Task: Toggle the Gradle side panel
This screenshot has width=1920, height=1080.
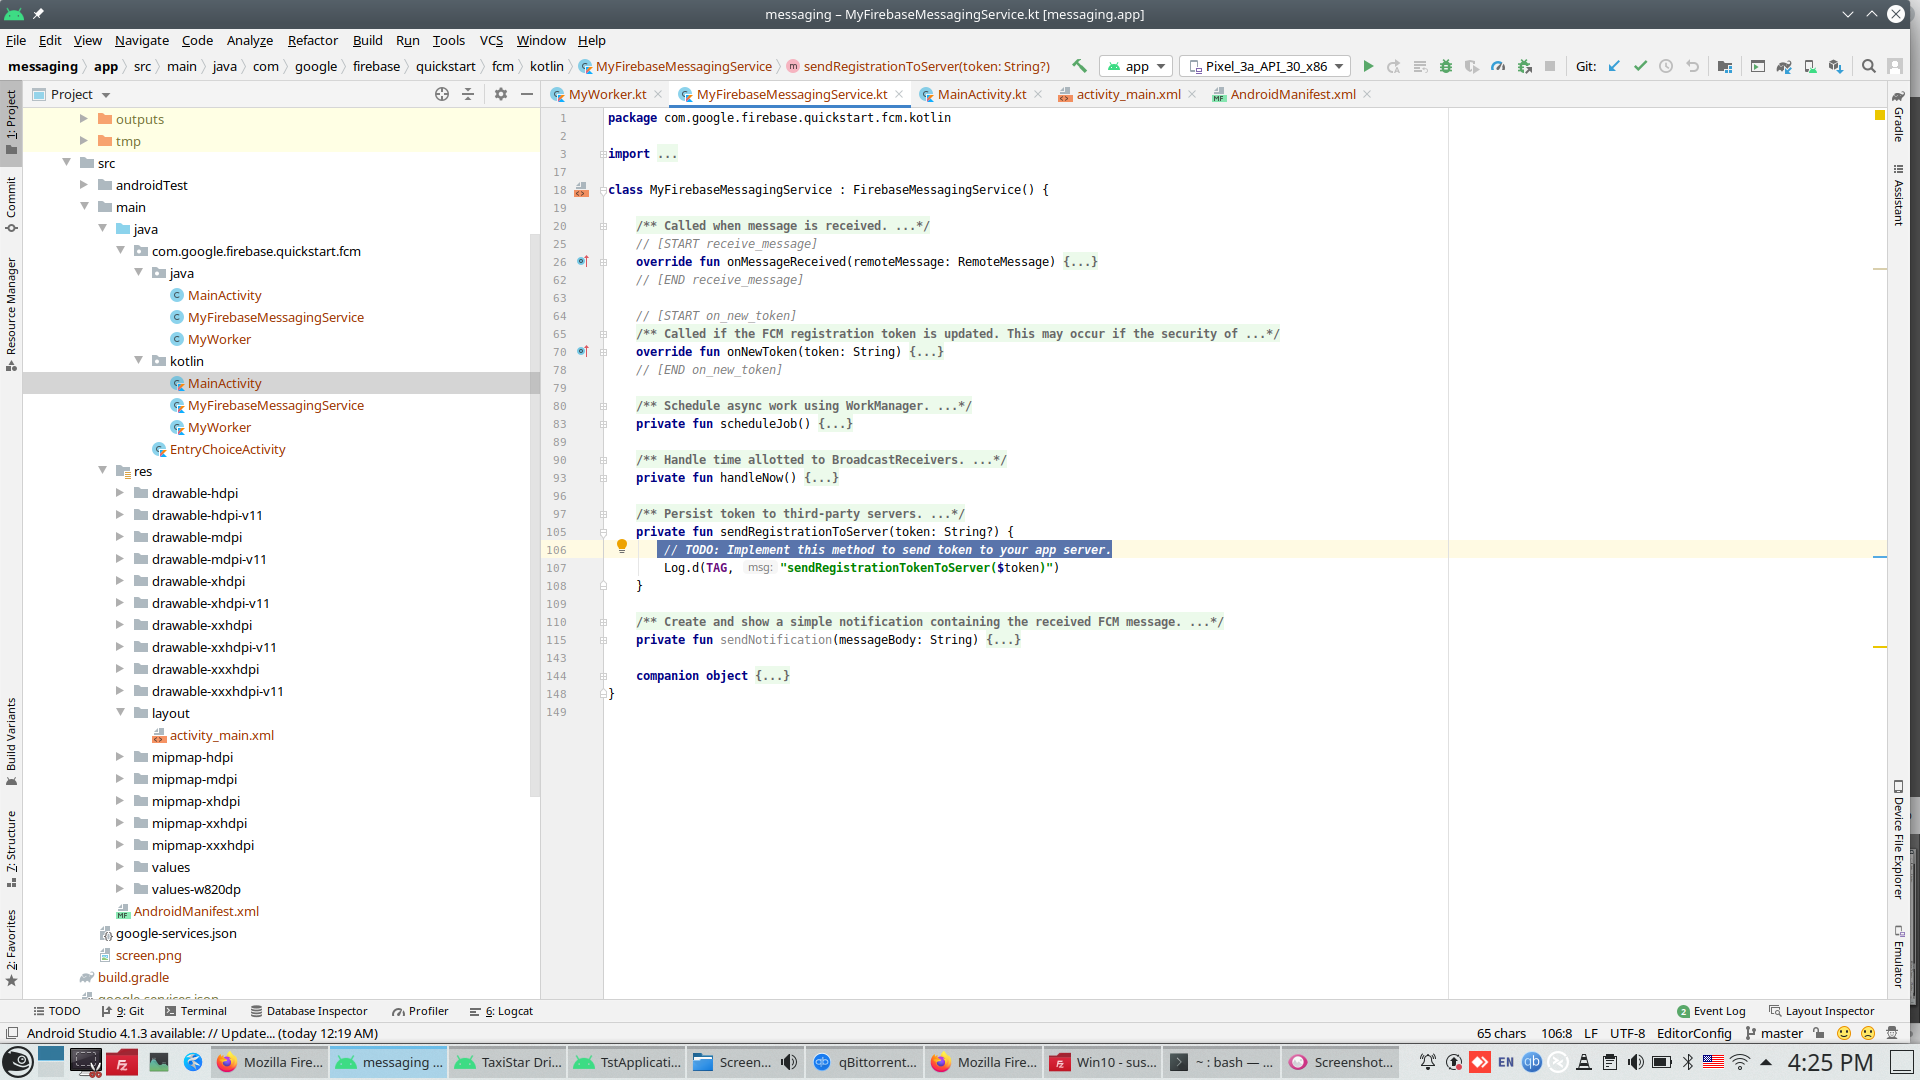Action: [x=1898, y=118]
